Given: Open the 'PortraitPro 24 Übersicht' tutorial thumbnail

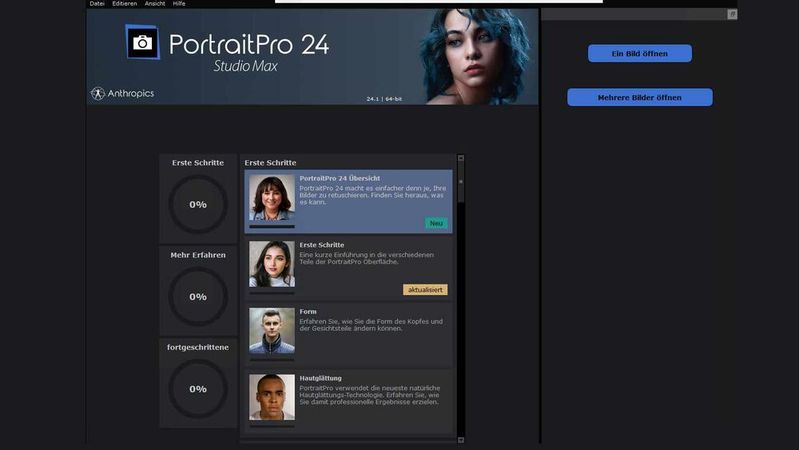Looking at the screenshot, I should 272,198.
